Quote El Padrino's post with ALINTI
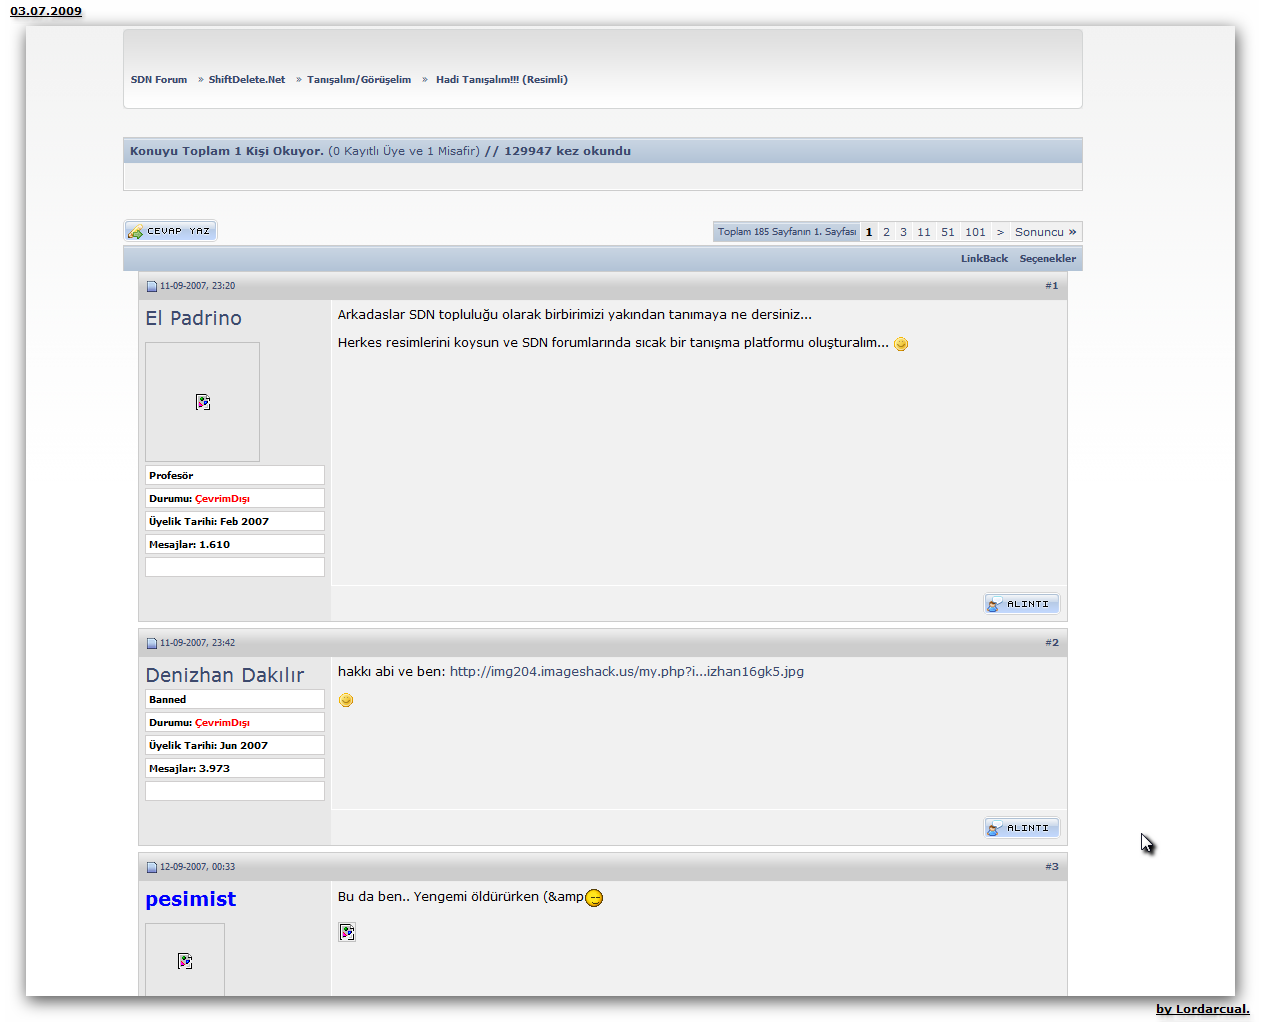Screen dimensions: 1261x1022 (x=1021, y=604)
